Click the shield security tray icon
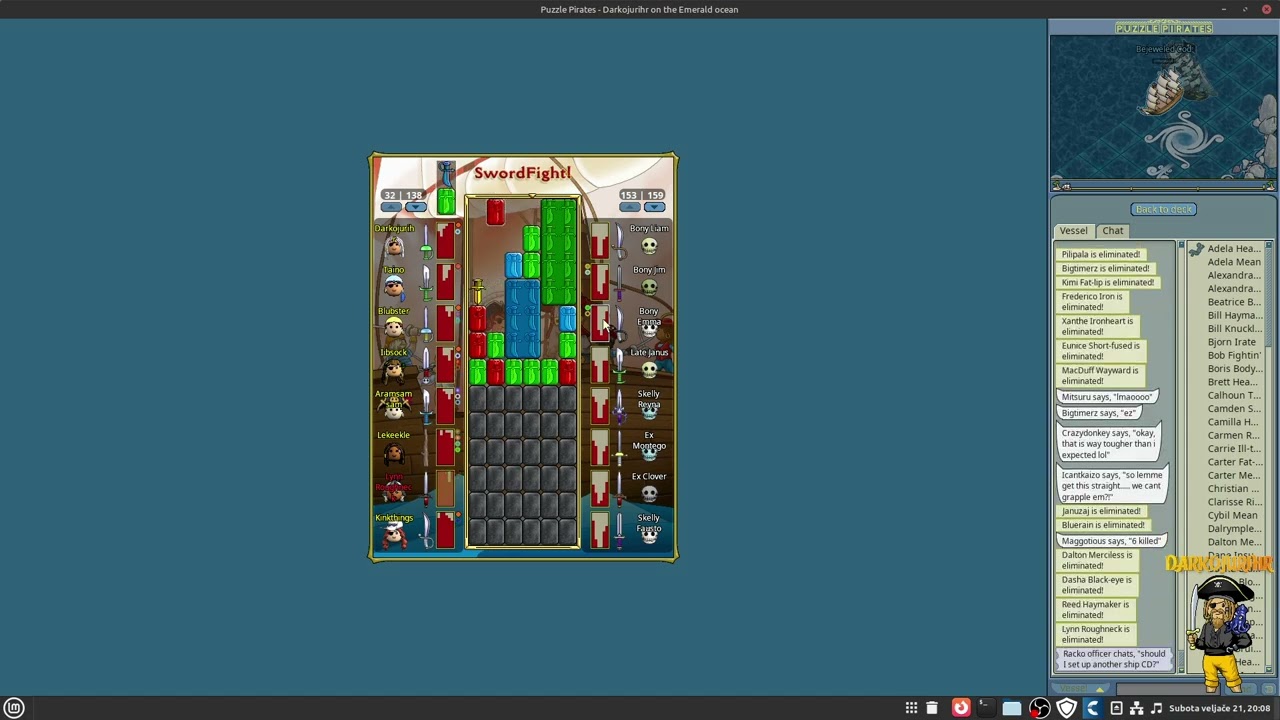1280x720 pixels. point(1066,709)
